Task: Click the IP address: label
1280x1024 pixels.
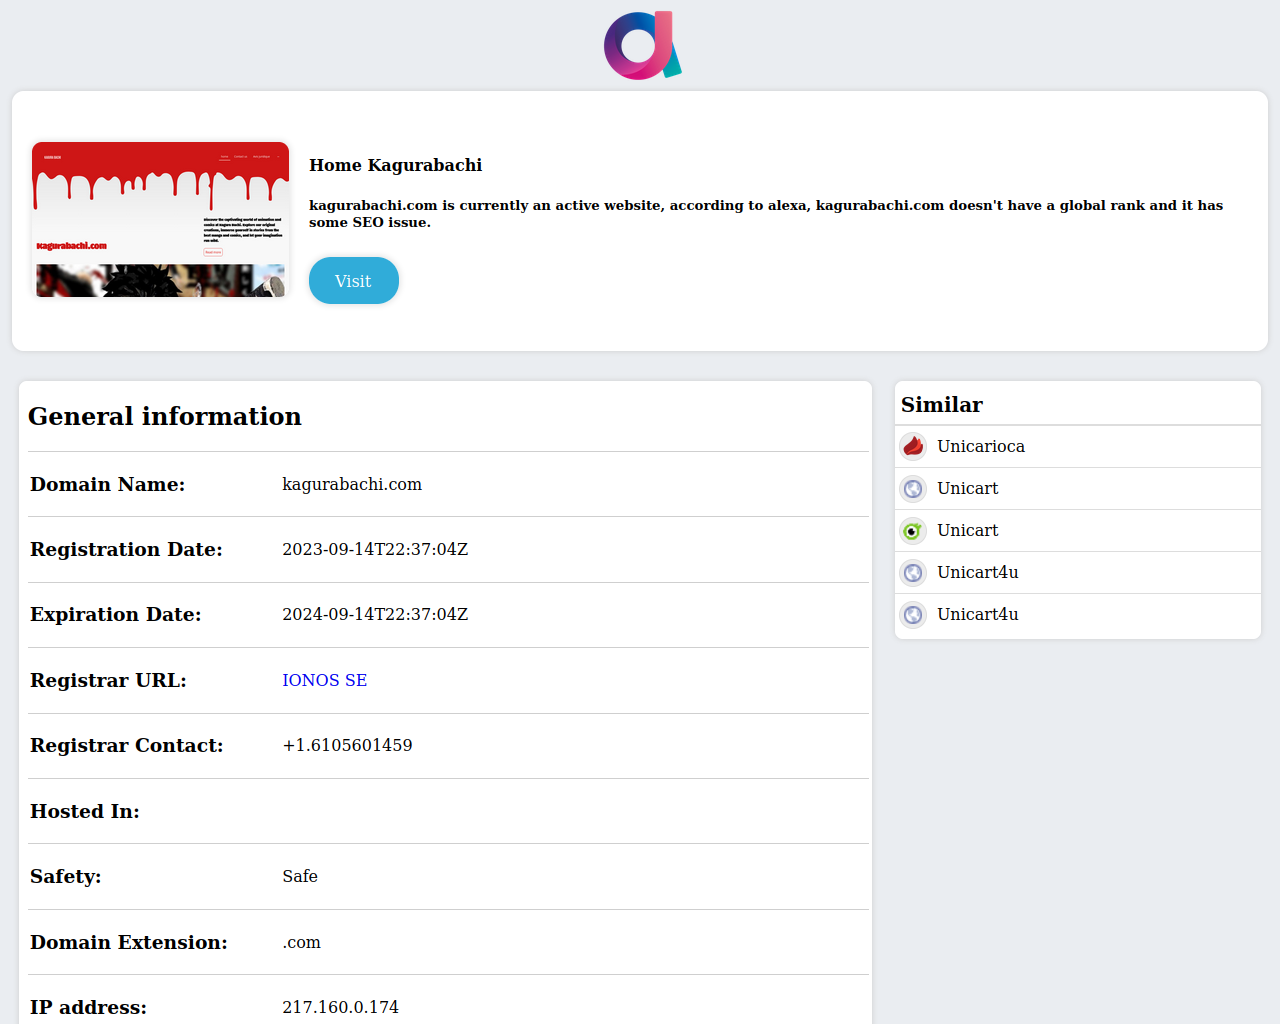Action: (88, 1007)
